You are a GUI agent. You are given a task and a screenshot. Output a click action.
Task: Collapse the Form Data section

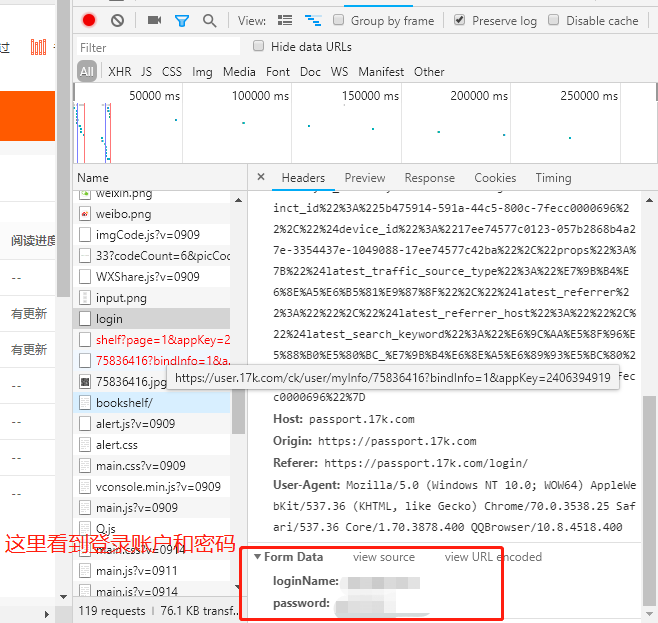[x=258, y=557]
